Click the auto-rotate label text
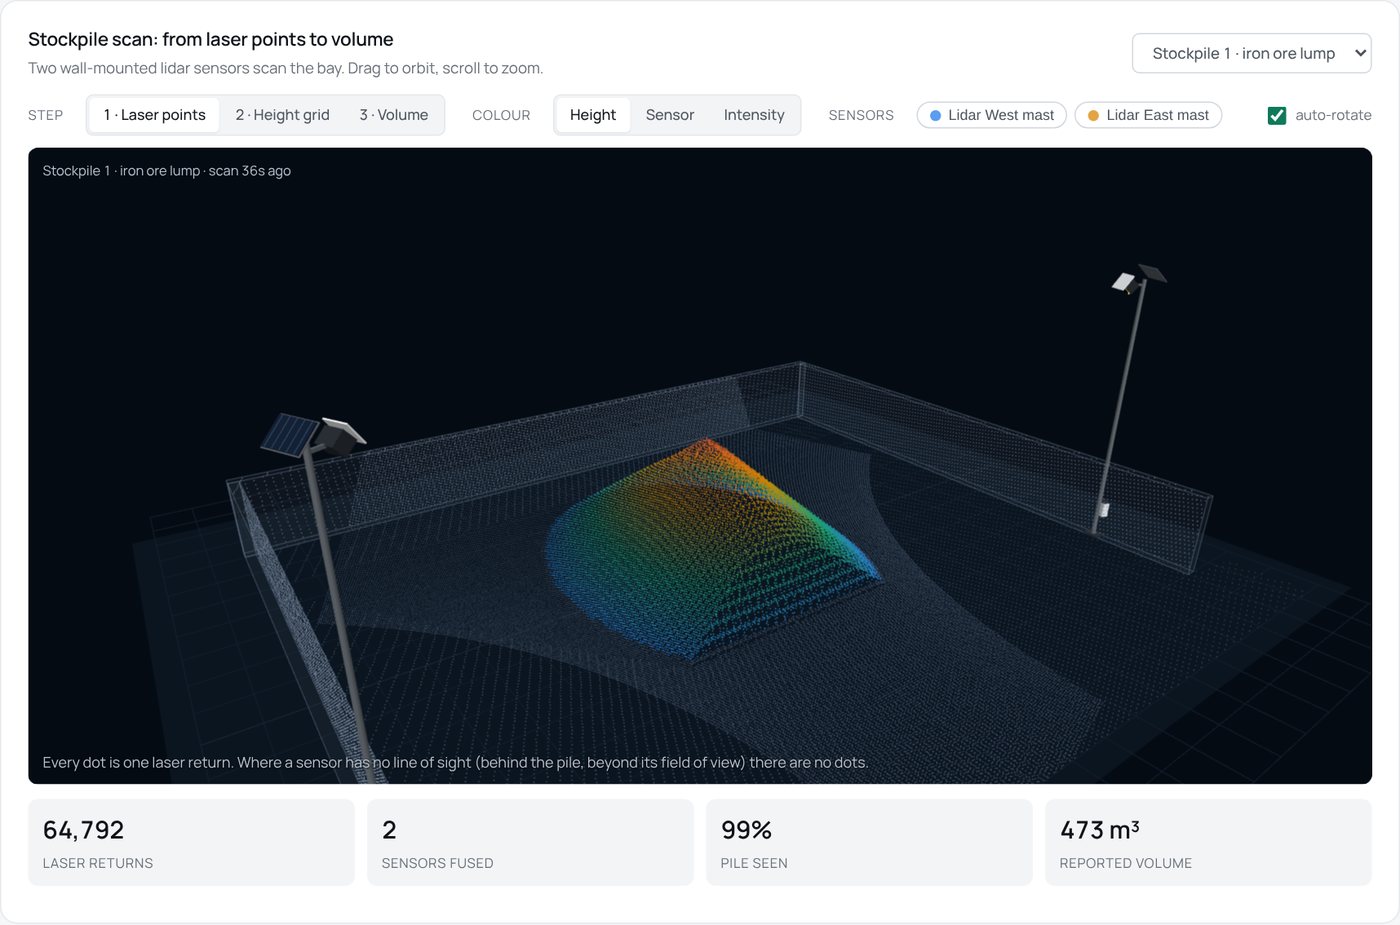1400x925 pixels. [1333, 115]
